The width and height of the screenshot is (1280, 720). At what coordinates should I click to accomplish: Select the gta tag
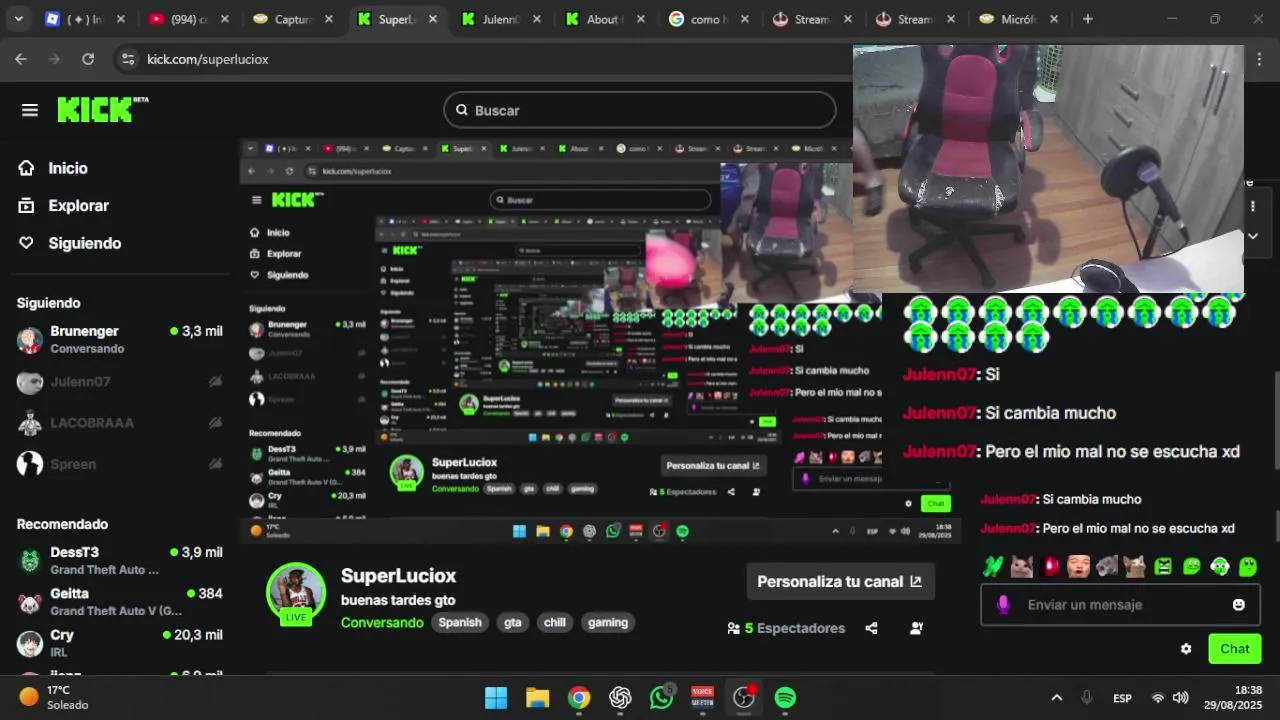pos(513,622)
